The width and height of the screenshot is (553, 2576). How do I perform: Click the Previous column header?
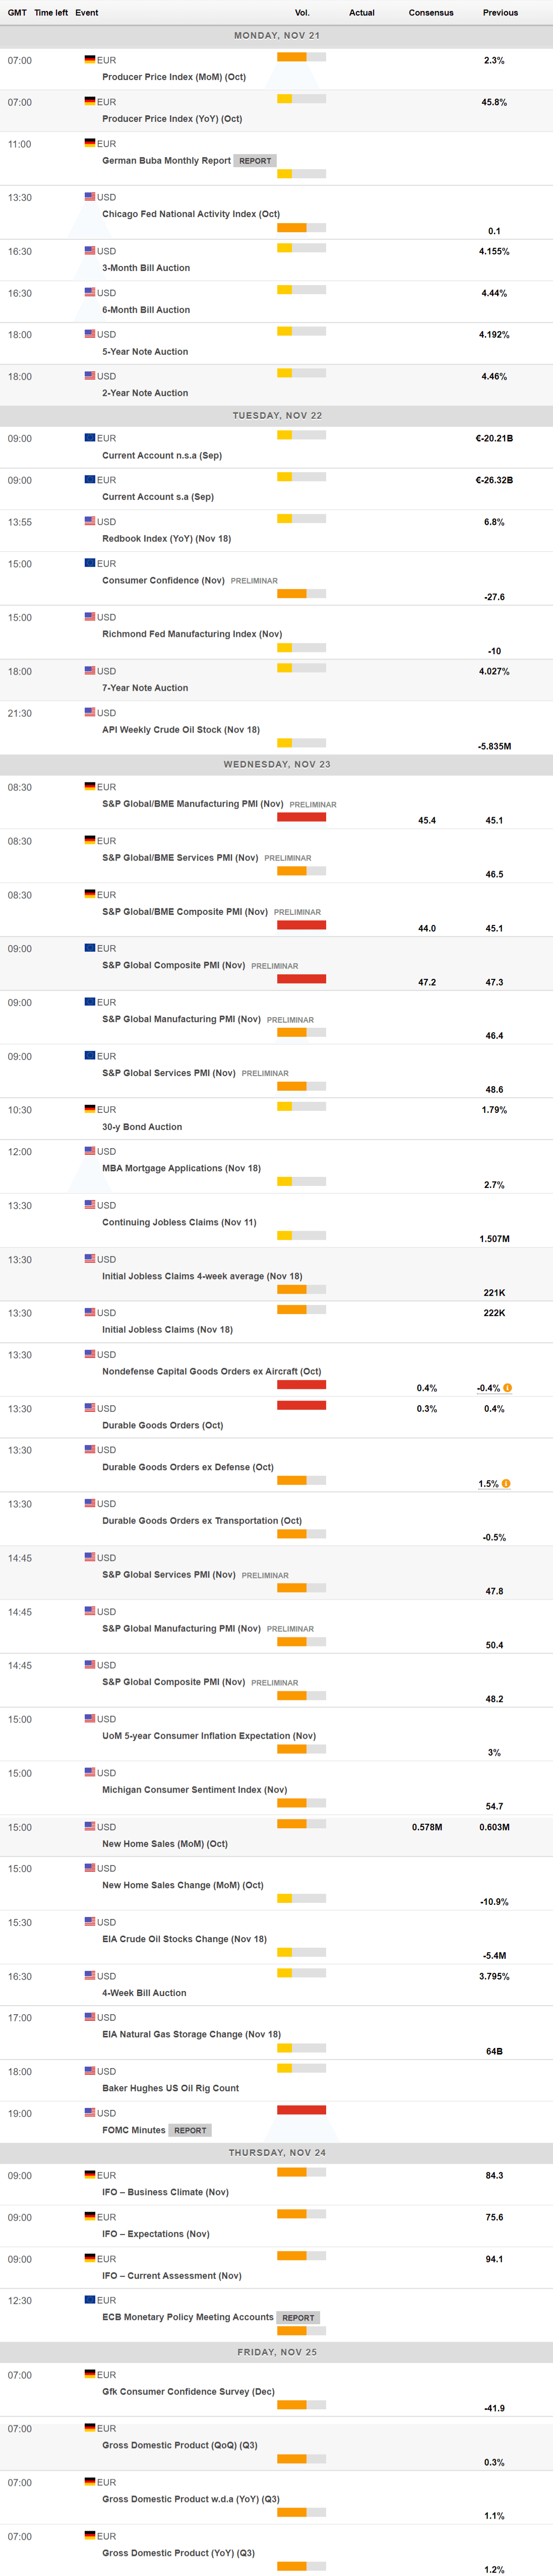coord(500,13)
